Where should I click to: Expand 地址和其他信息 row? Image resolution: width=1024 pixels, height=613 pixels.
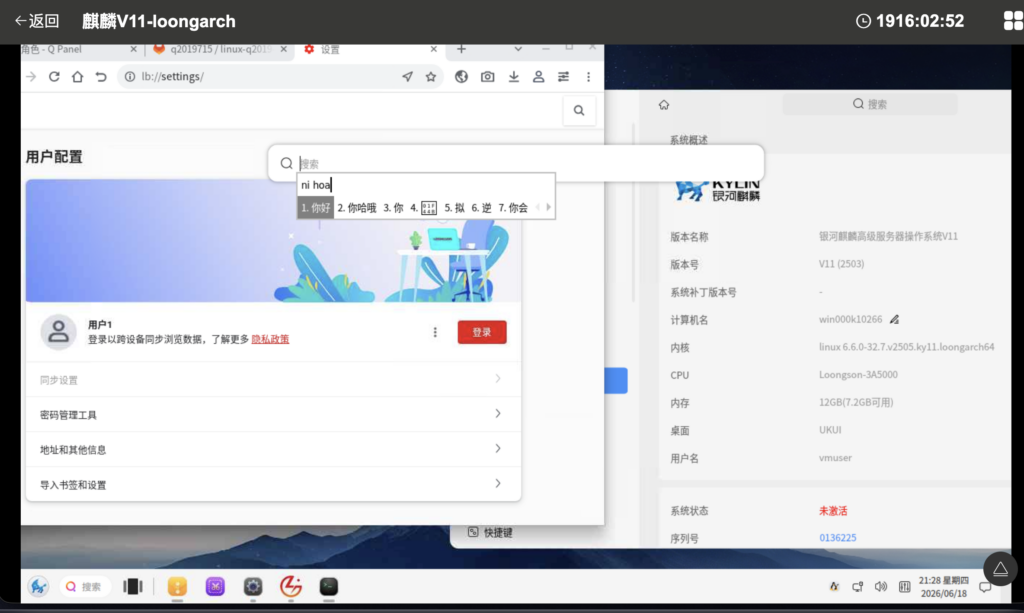click(273, 449)
